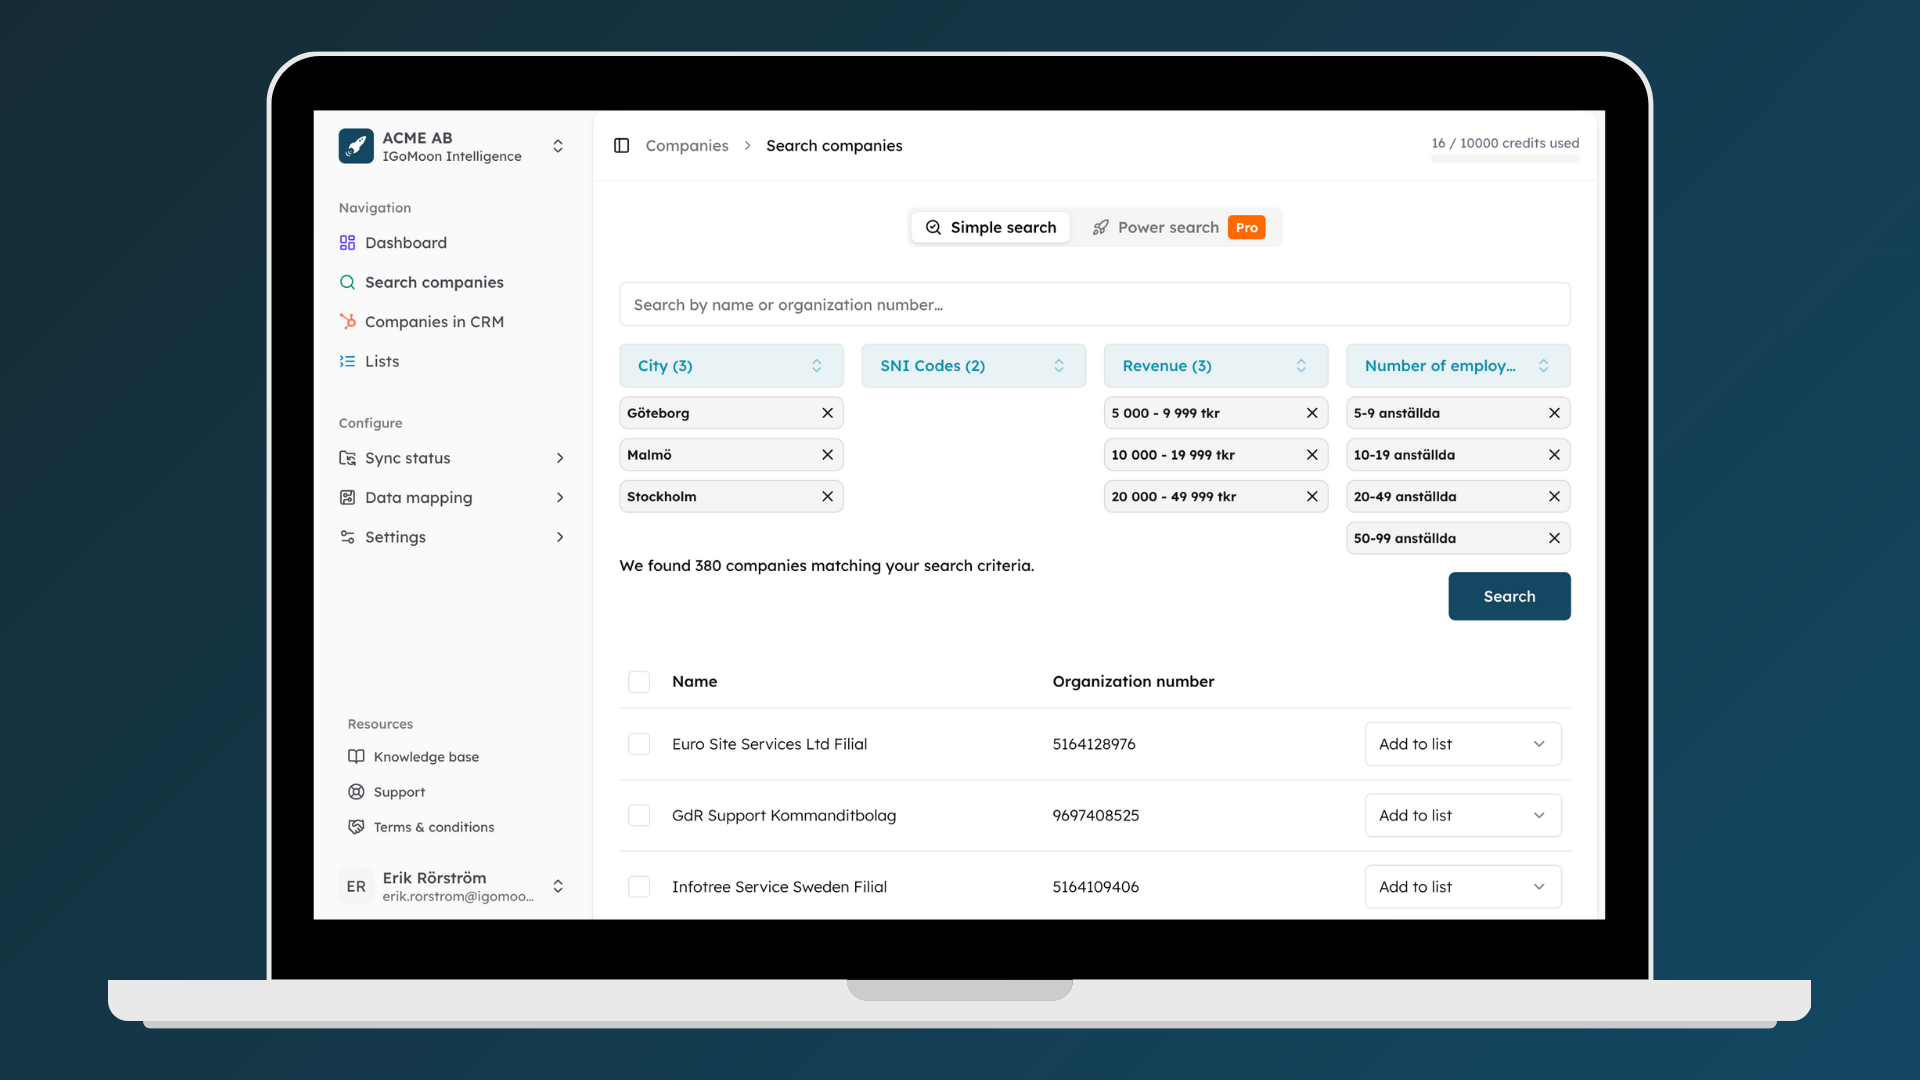1920x1080 pixels.
Task: Open Terms & conditions
Action: pyautogui.click(x=433, y=827)
